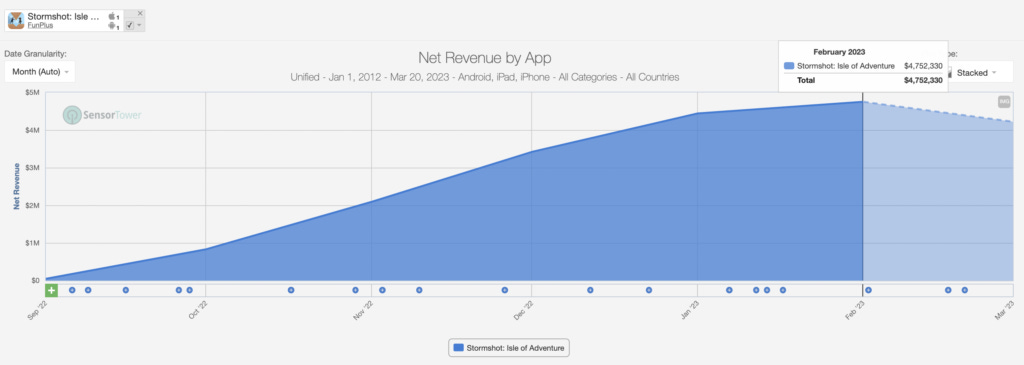Click the green plus add-event button
Screen dimensions: 1024x365
pos(52,290)
